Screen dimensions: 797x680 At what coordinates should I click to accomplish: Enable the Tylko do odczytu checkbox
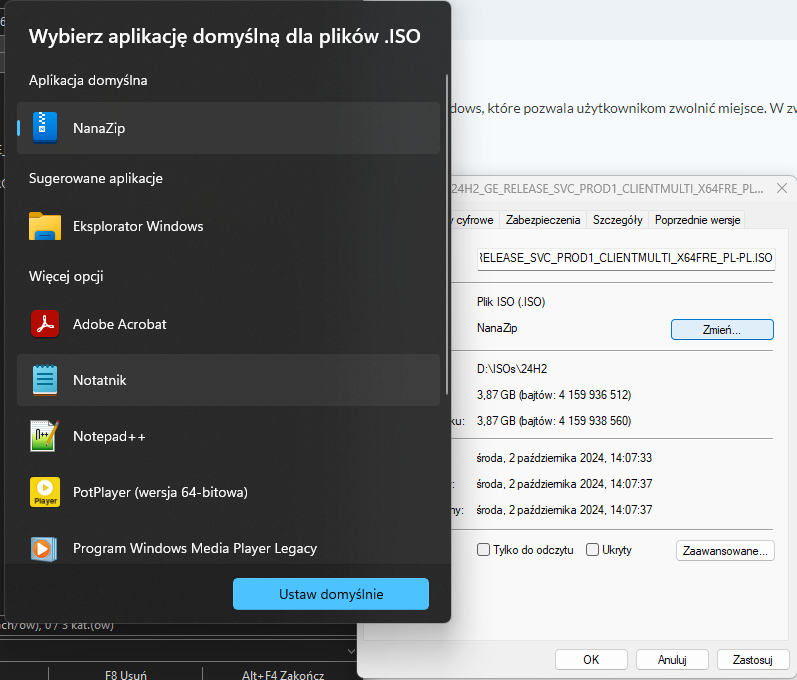click(484, 550)
